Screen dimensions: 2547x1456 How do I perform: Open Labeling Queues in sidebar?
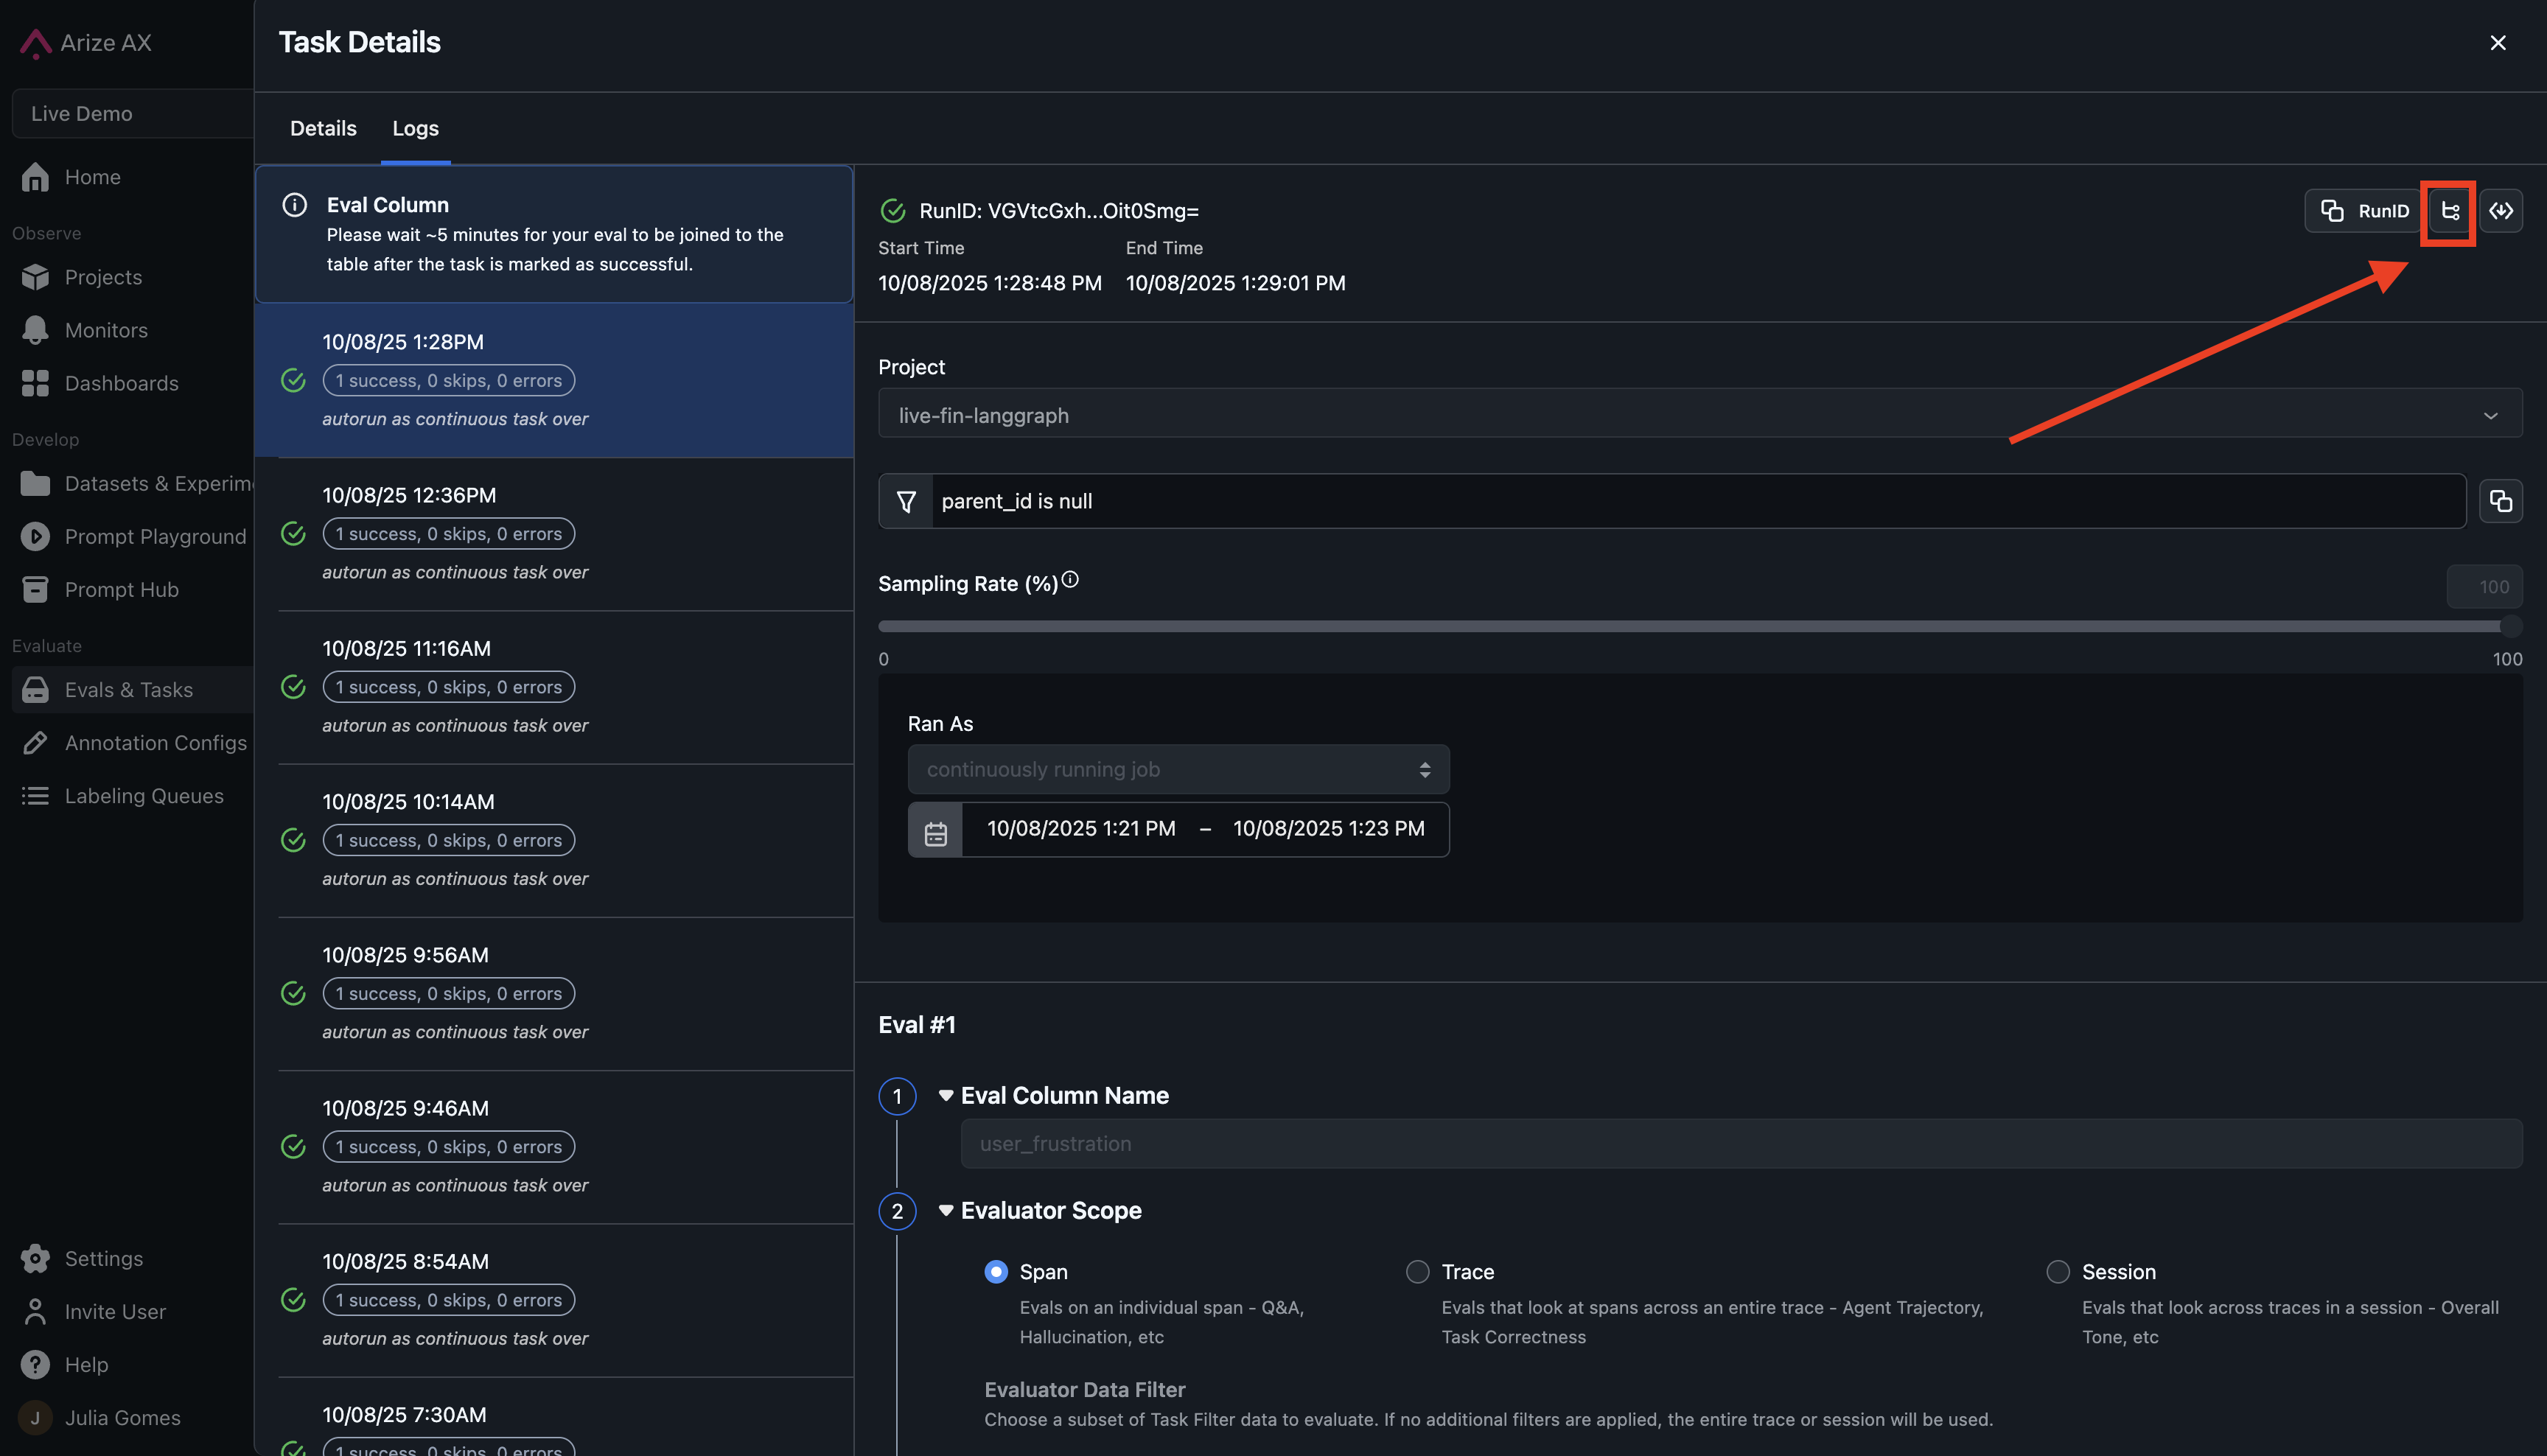(x=144, y=796)
